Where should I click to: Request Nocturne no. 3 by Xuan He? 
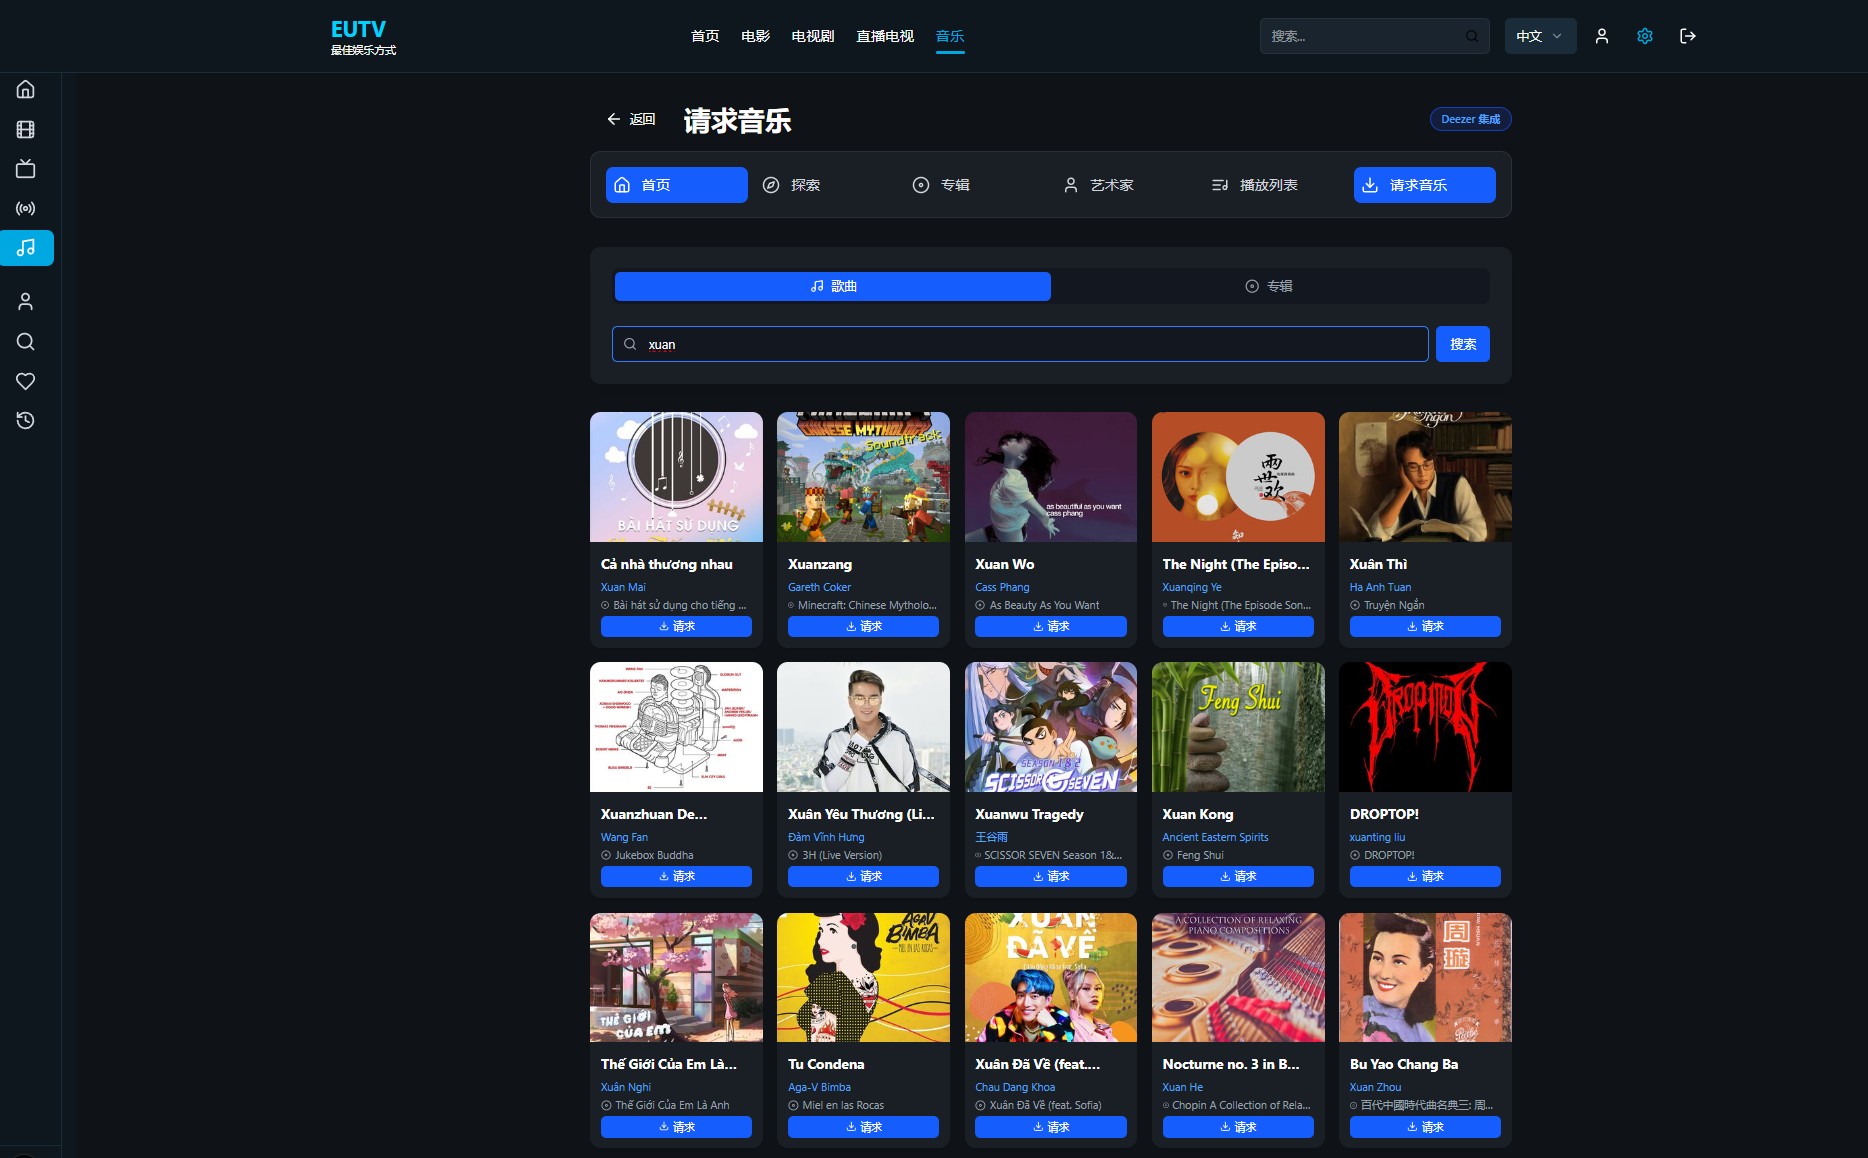[x=1238, y=1127]
